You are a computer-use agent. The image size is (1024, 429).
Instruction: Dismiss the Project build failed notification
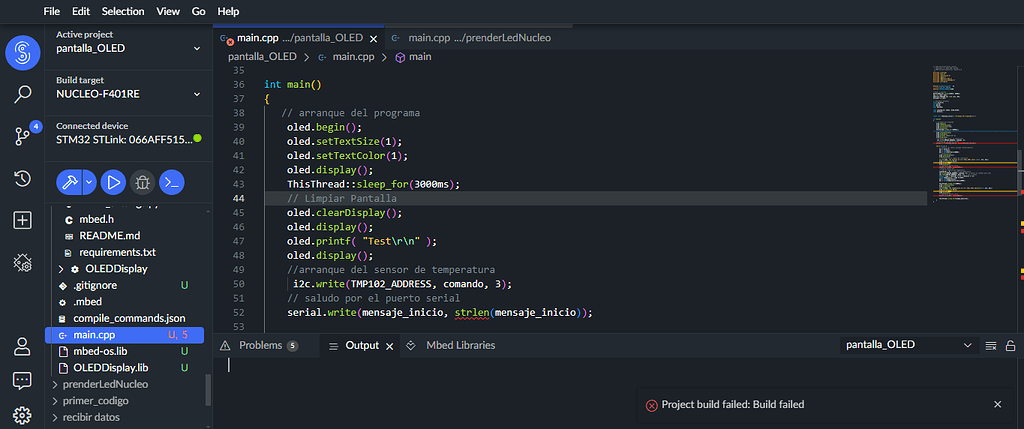click(997, 404)
